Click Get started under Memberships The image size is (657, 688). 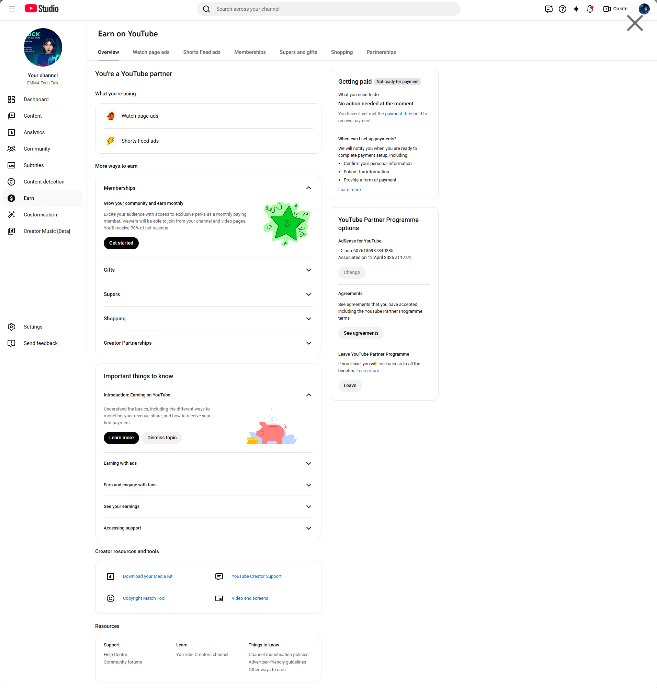[121, 243]
